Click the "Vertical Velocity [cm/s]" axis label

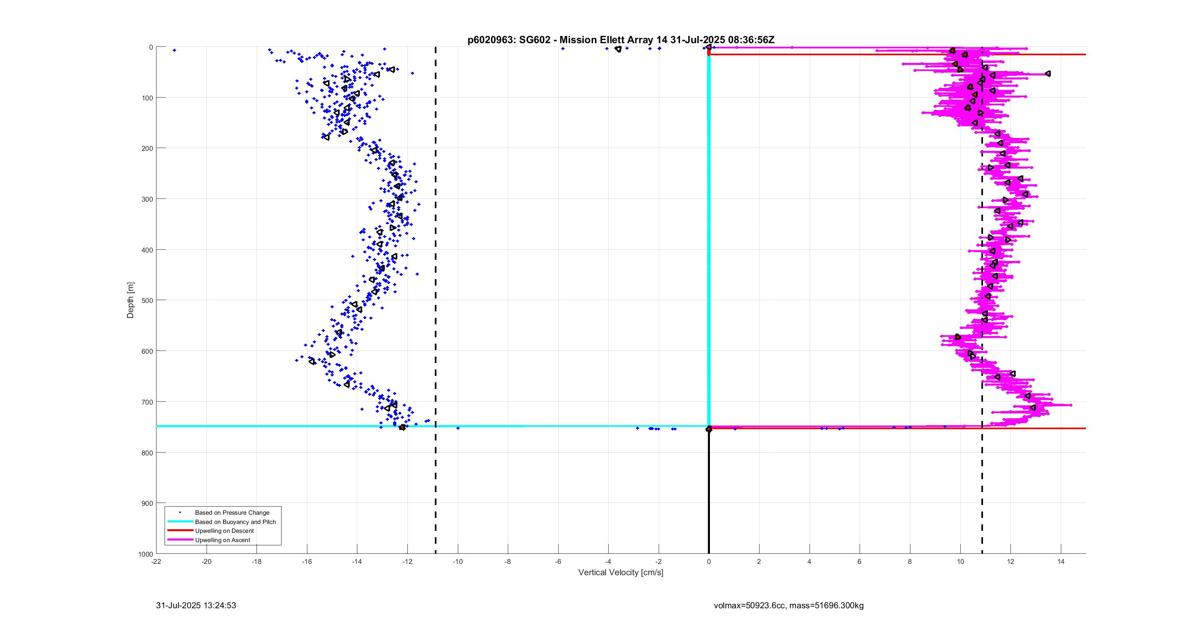pos(620,573)
